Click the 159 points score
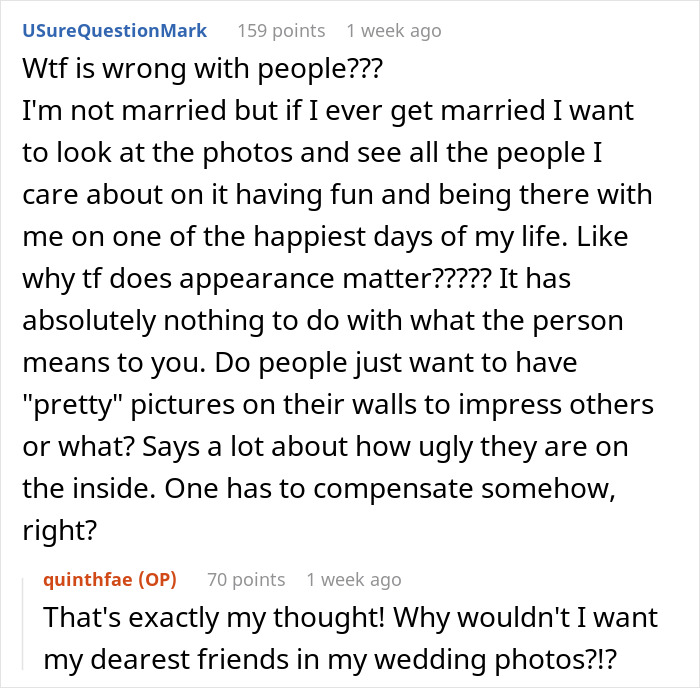 point(280,31)
